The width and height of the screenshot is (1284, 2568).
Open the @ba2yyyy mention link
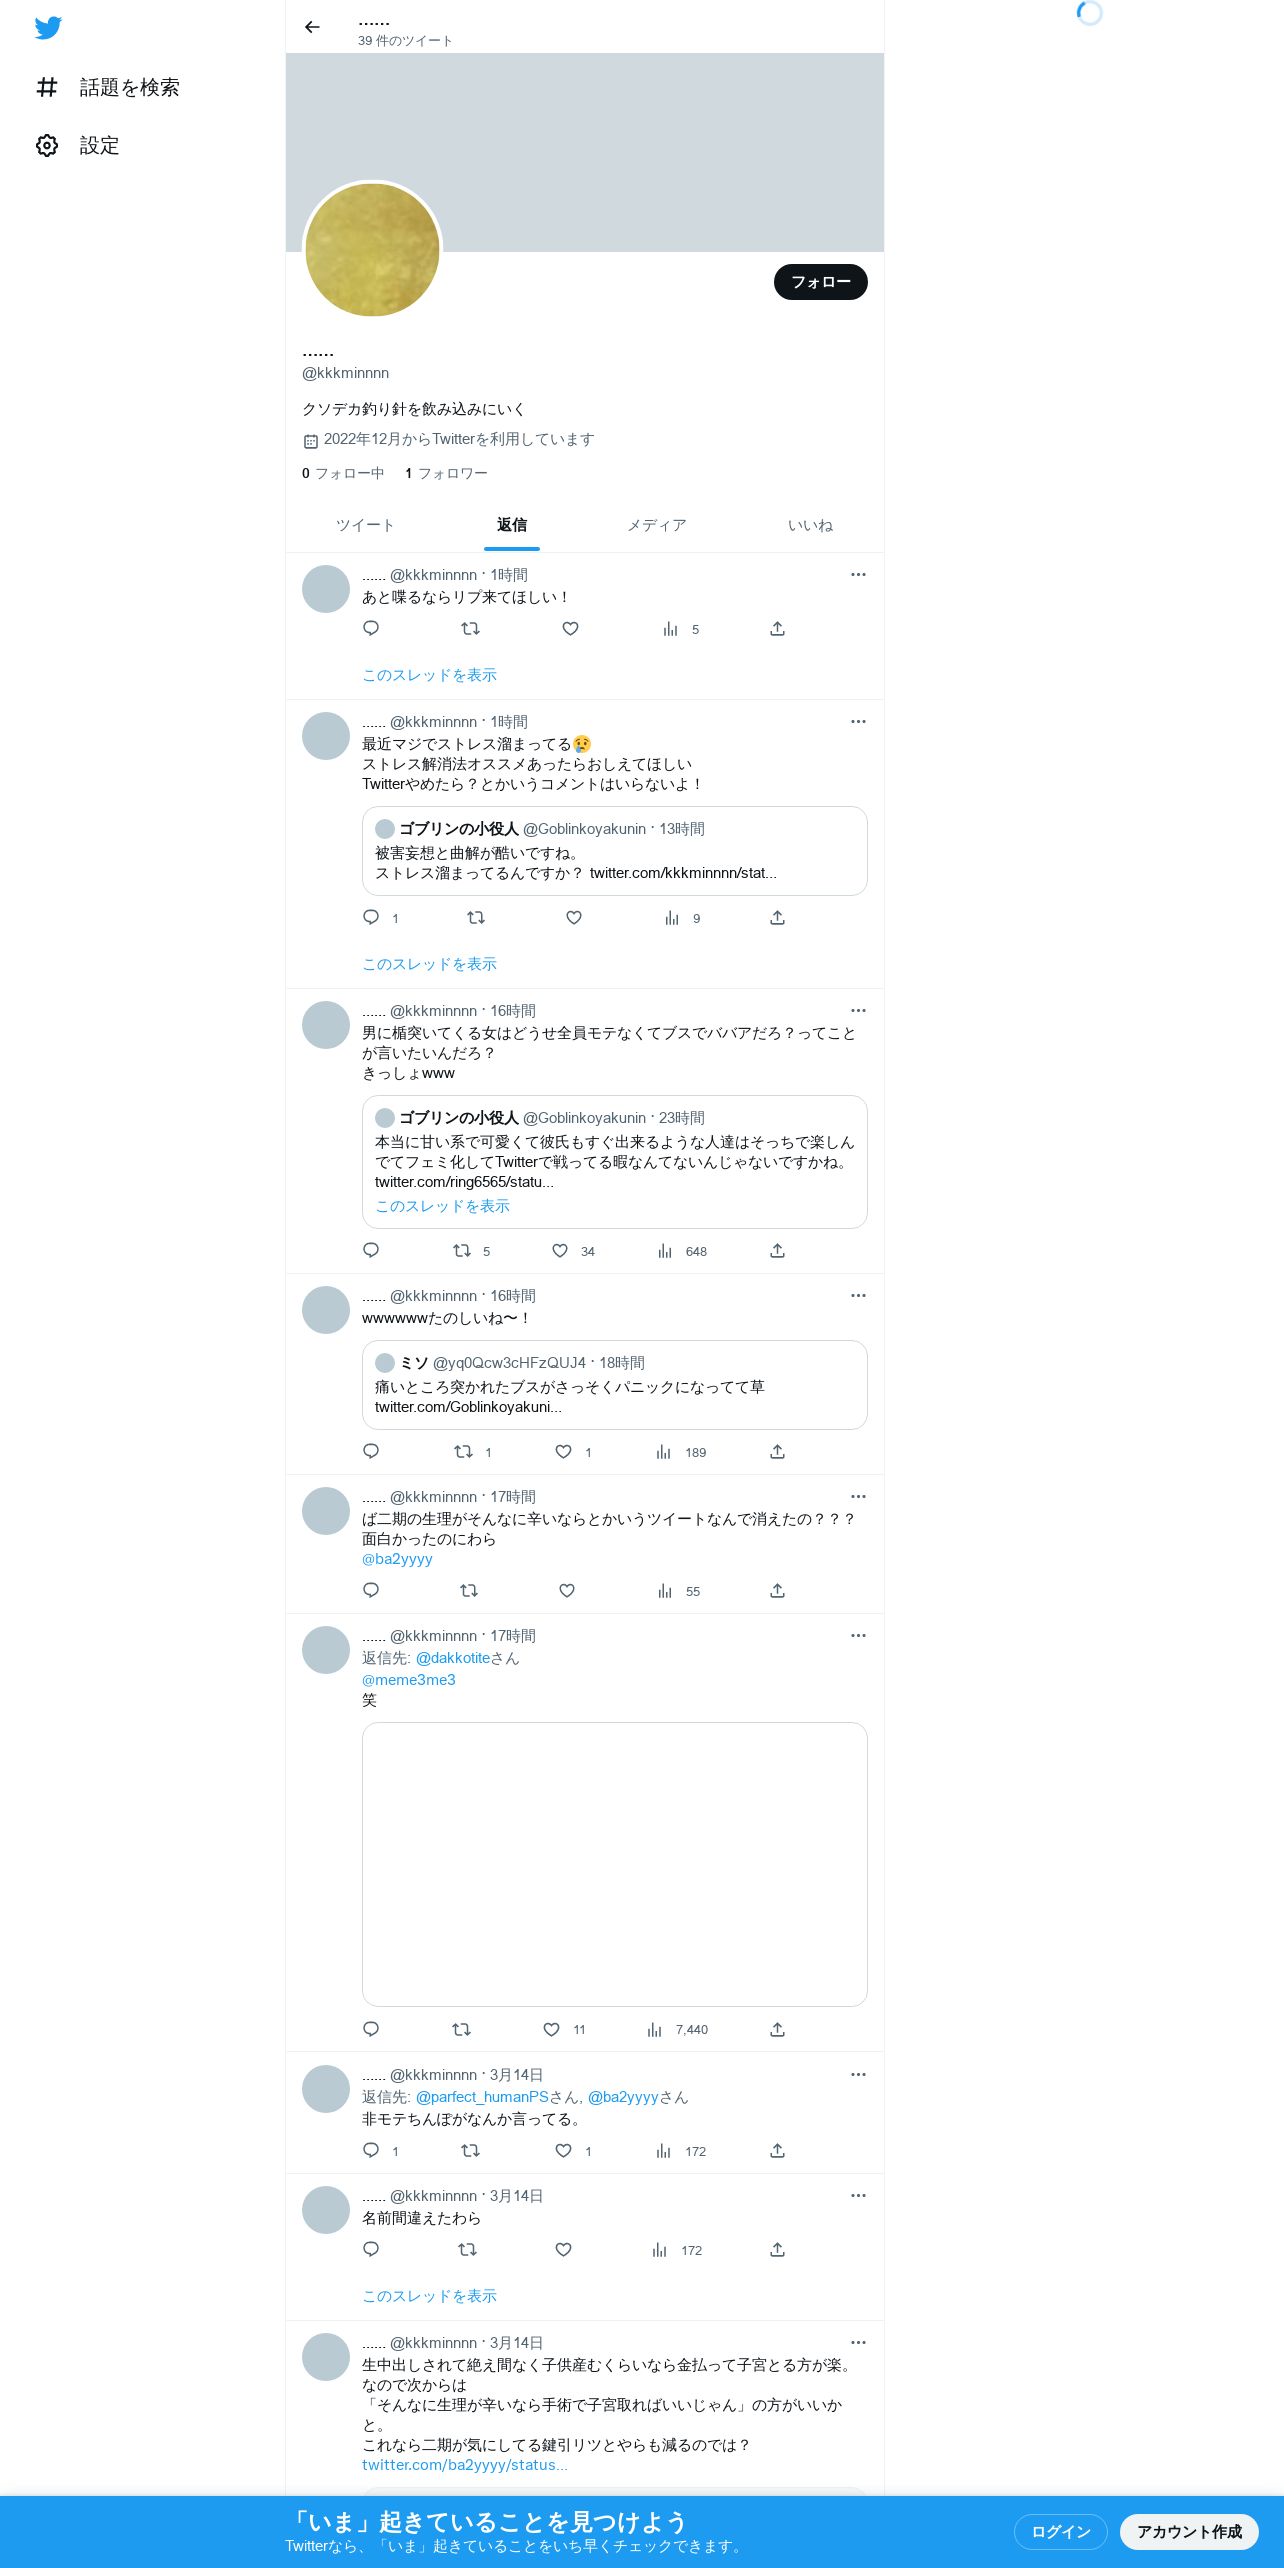[x=397, y=1559]
